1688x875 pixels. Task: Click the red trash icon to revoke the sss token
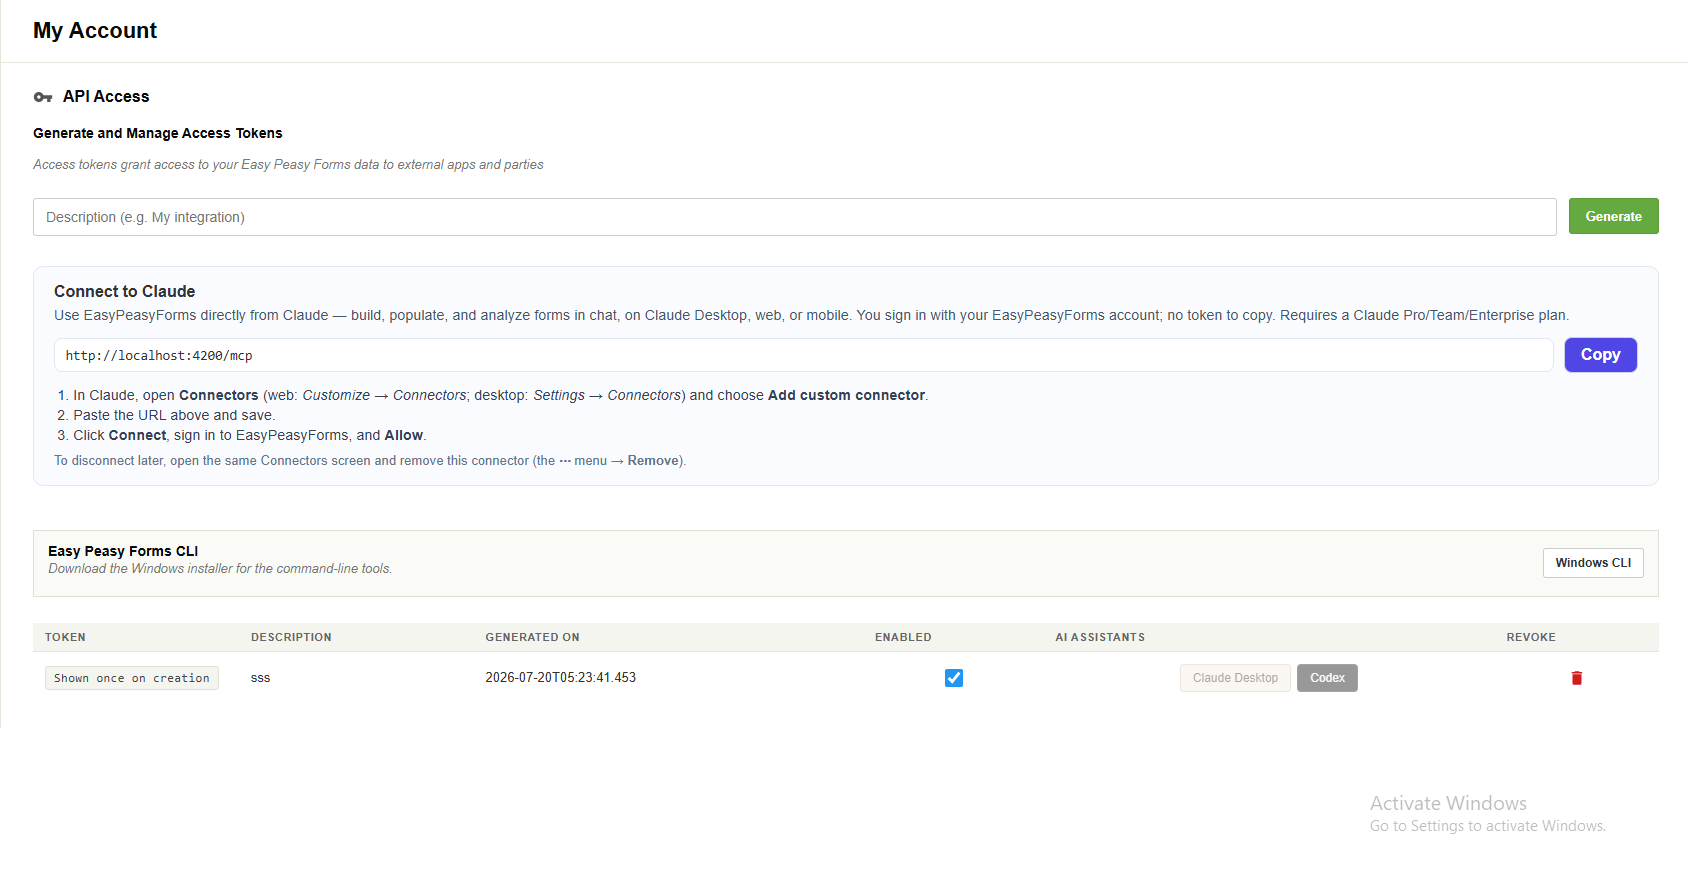click(x=1577, y=678)
